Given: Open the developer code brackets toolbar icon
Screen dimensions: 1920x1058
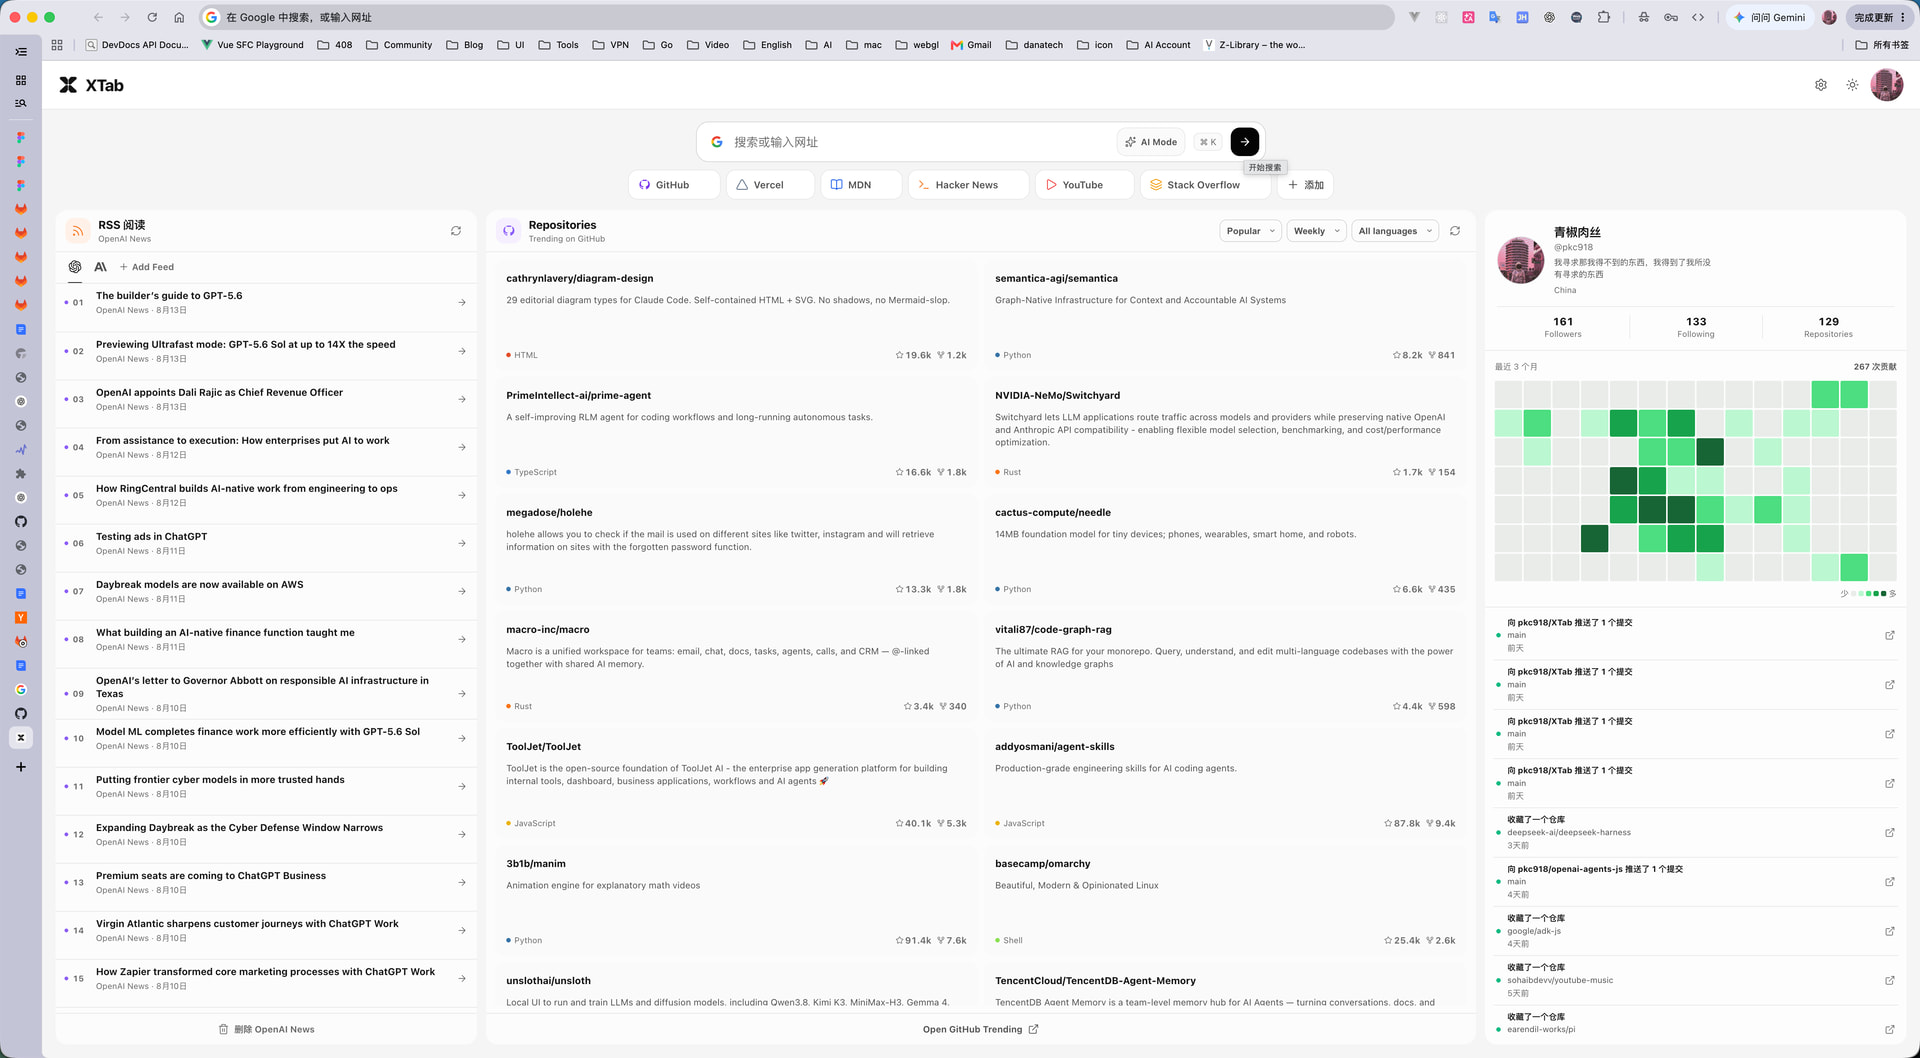Looking at the screenshot, I should tap(1698, 17).
